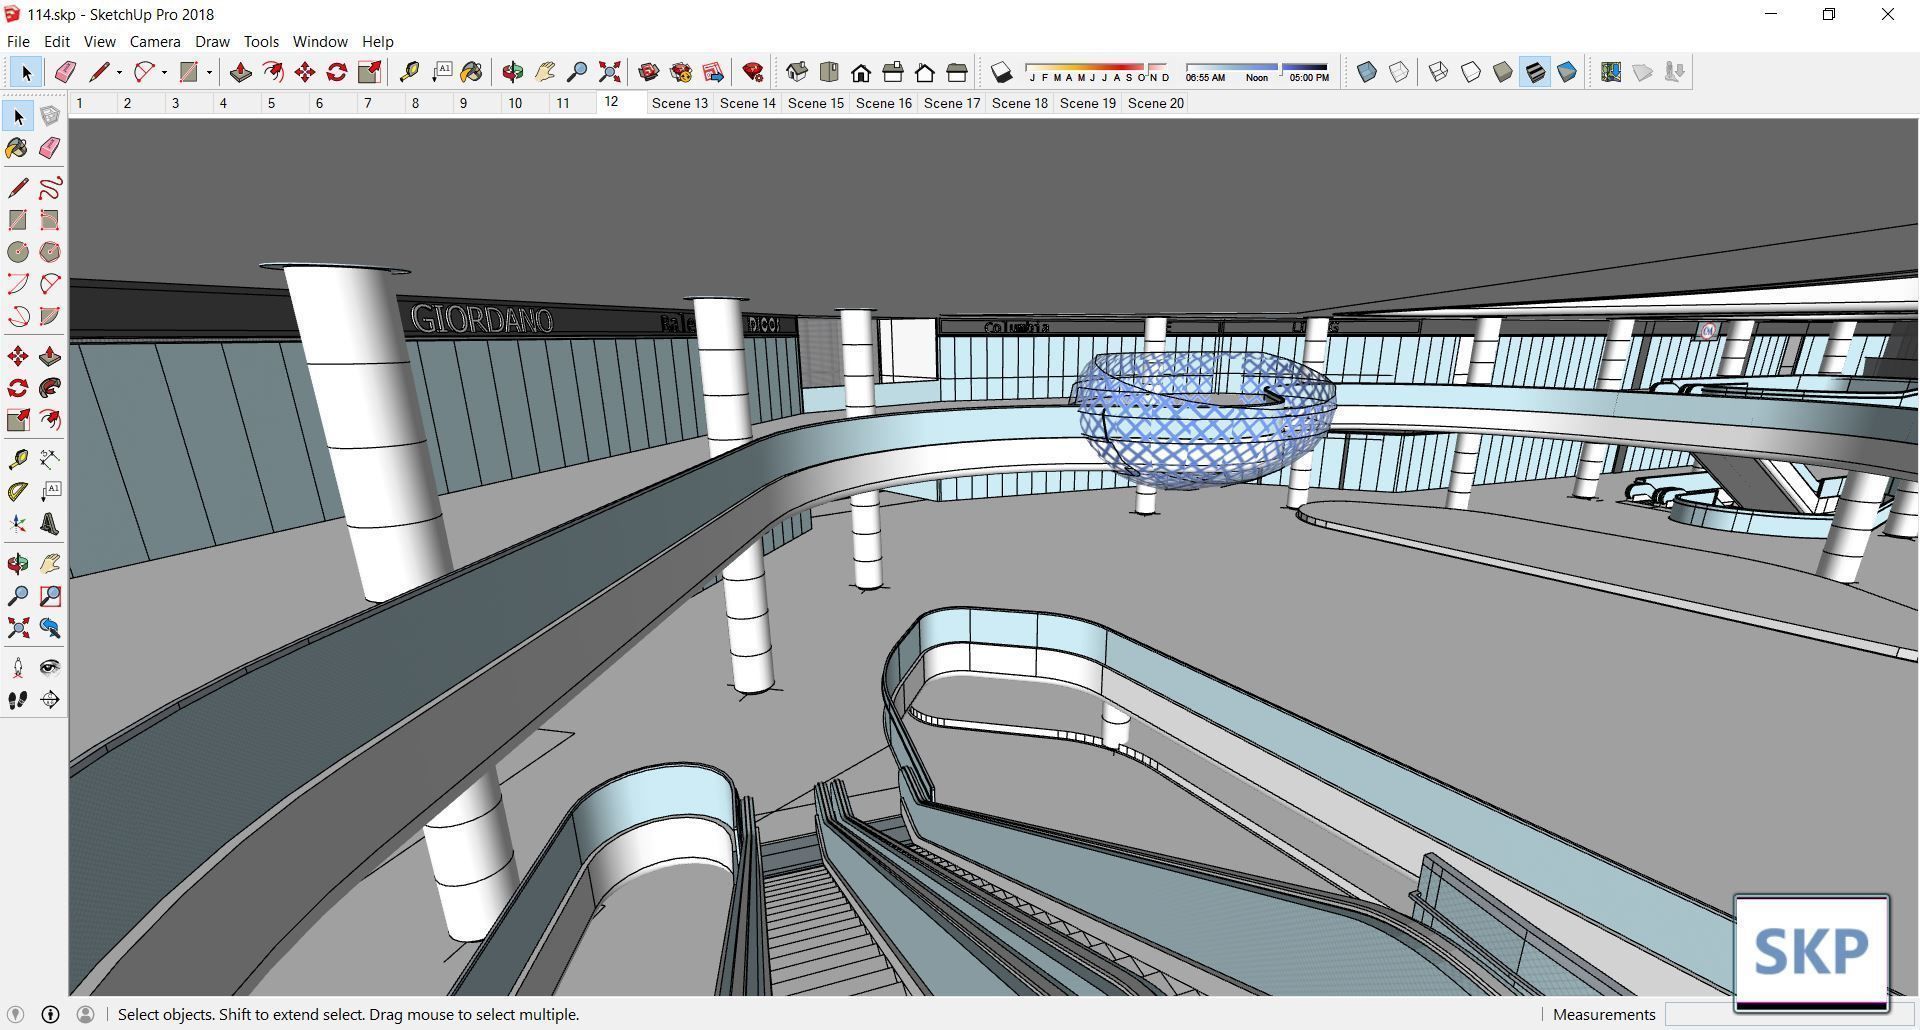Toggle the X-Ray face style
Screen dimensions: 1920x1030
point(1366,72)
